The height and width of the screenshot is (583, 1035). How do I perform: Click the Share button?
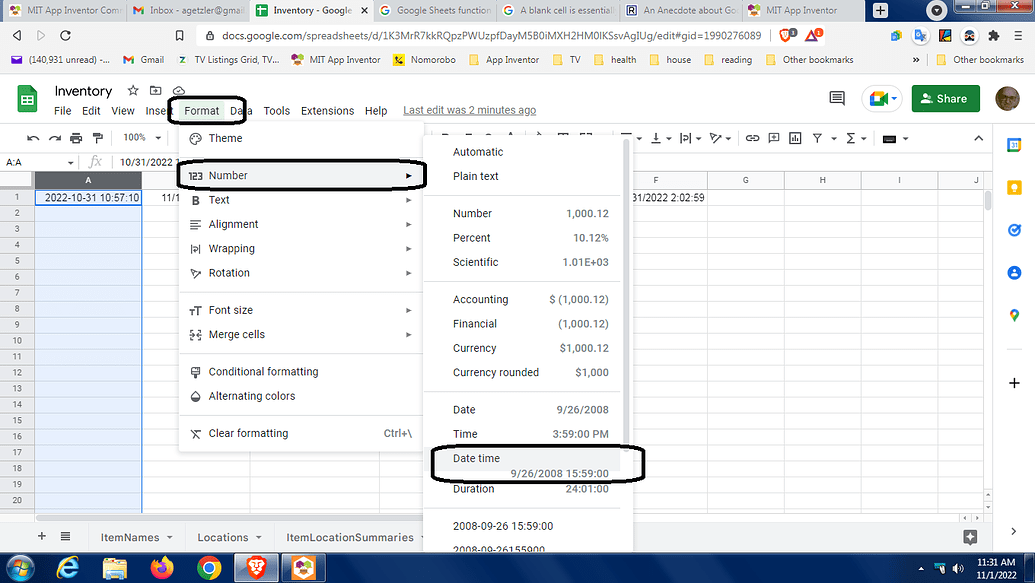coord(944,99)
